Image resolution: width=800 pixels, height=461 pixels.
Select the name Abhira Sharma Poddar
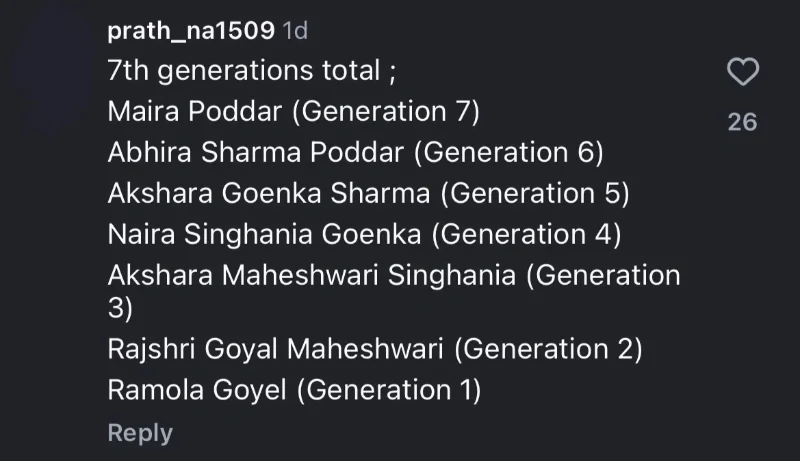tap(256, 152)
